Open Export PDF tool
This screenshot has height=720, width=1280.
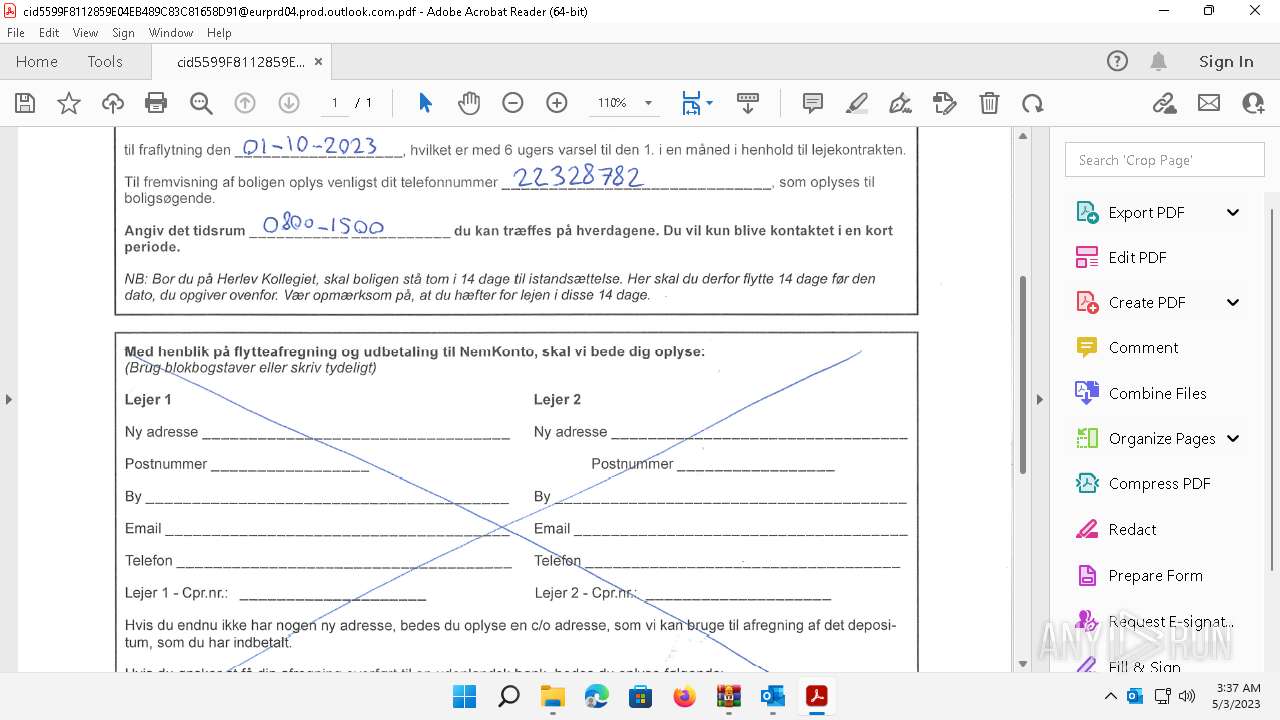(1146, 212)
